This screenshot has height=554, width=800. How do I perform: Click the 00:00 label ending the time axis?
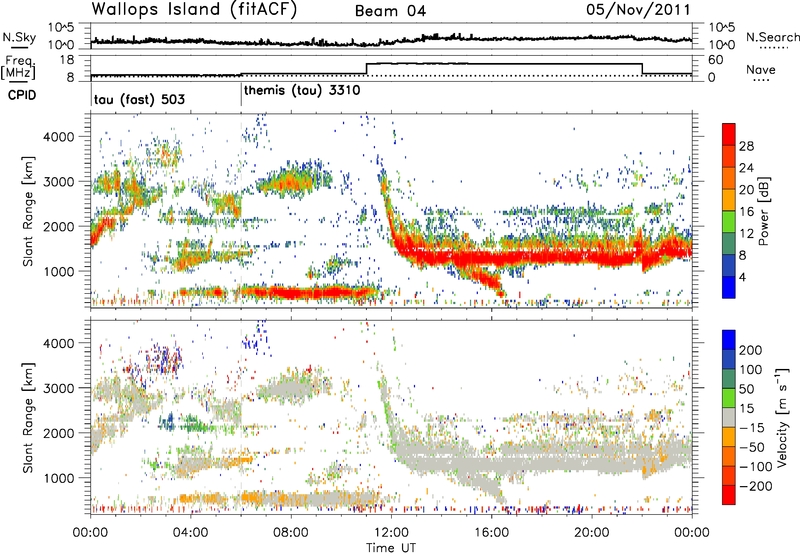(692, 533)
